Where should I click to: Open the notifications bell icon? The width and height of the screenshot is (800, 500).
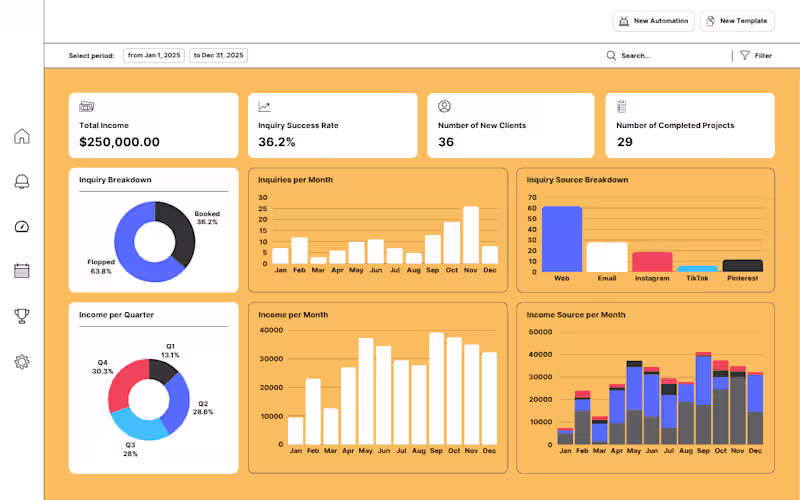click(x=21, y=181)
